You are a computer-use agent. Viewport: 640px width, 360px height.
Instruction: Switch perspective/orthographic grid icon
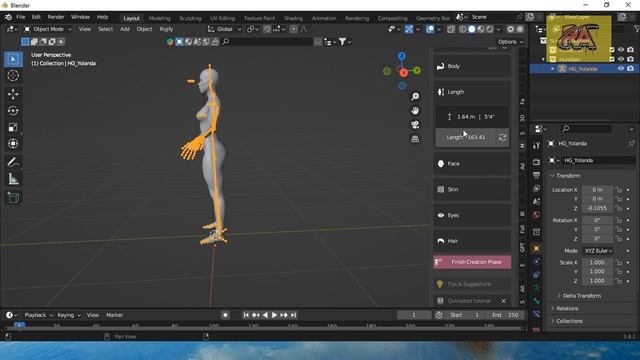[x=415, y=139]
